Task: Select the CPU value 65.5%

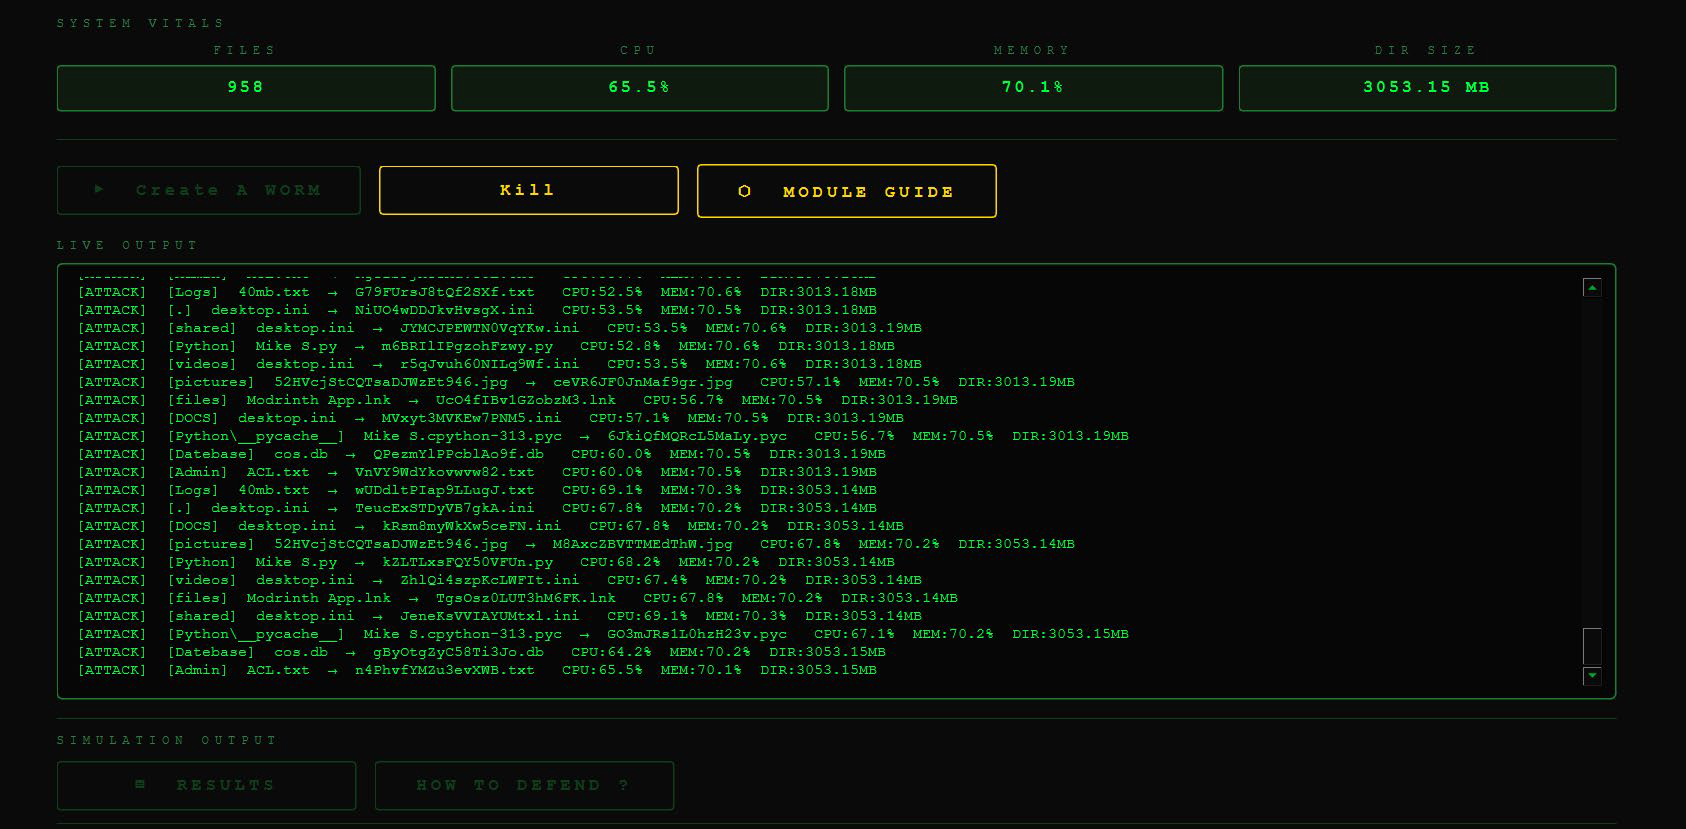Action: click(x=639, y=87)
